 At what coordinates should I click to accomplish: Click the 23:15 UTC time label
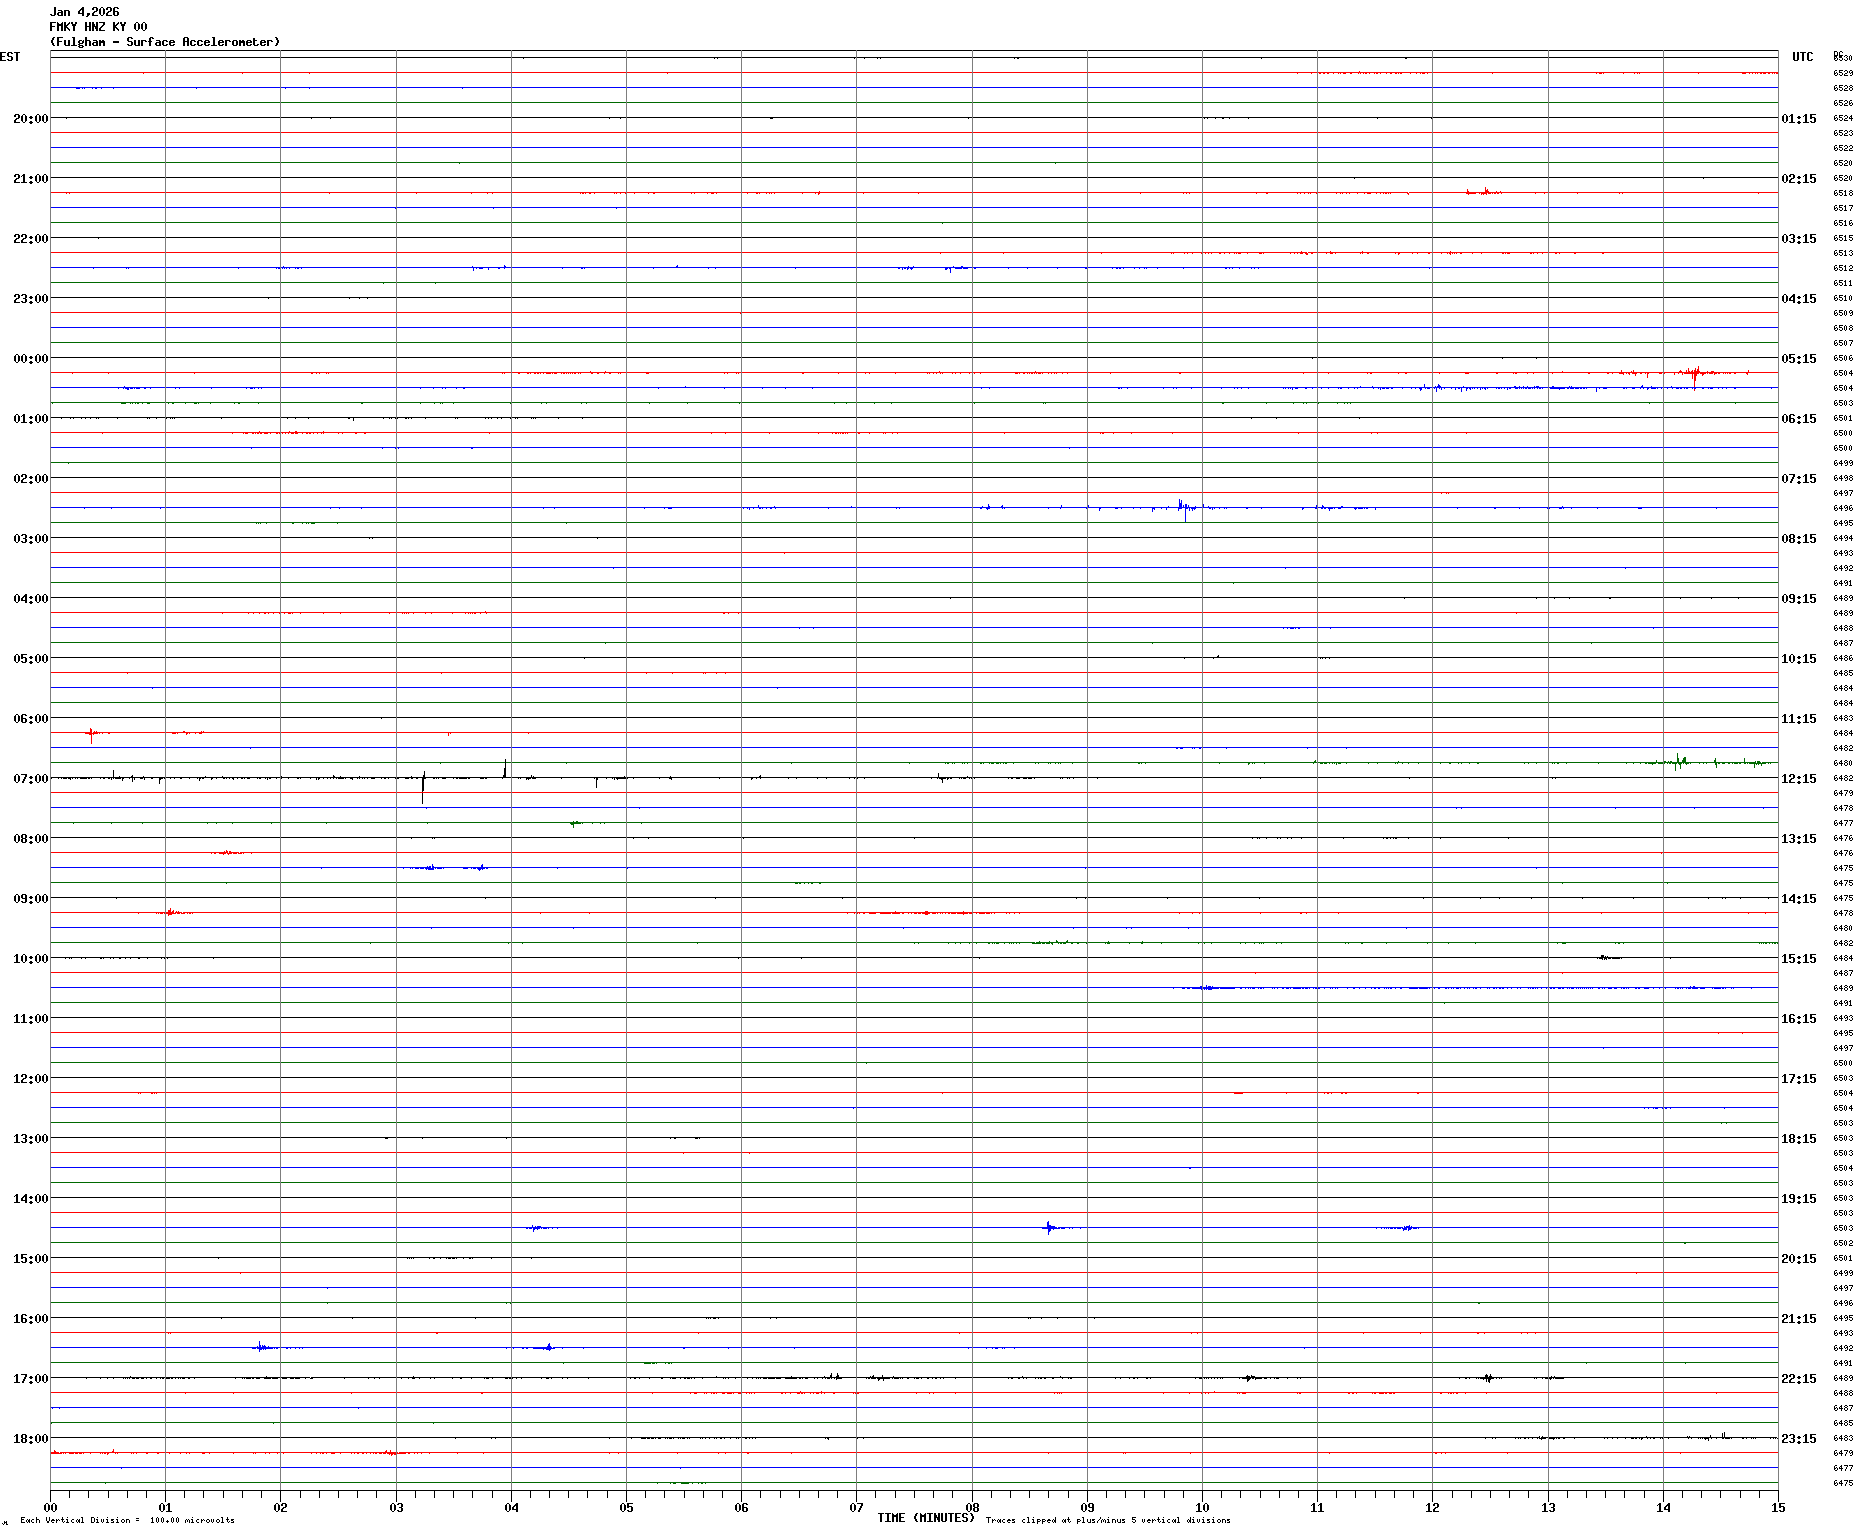click(1798, 1439)
